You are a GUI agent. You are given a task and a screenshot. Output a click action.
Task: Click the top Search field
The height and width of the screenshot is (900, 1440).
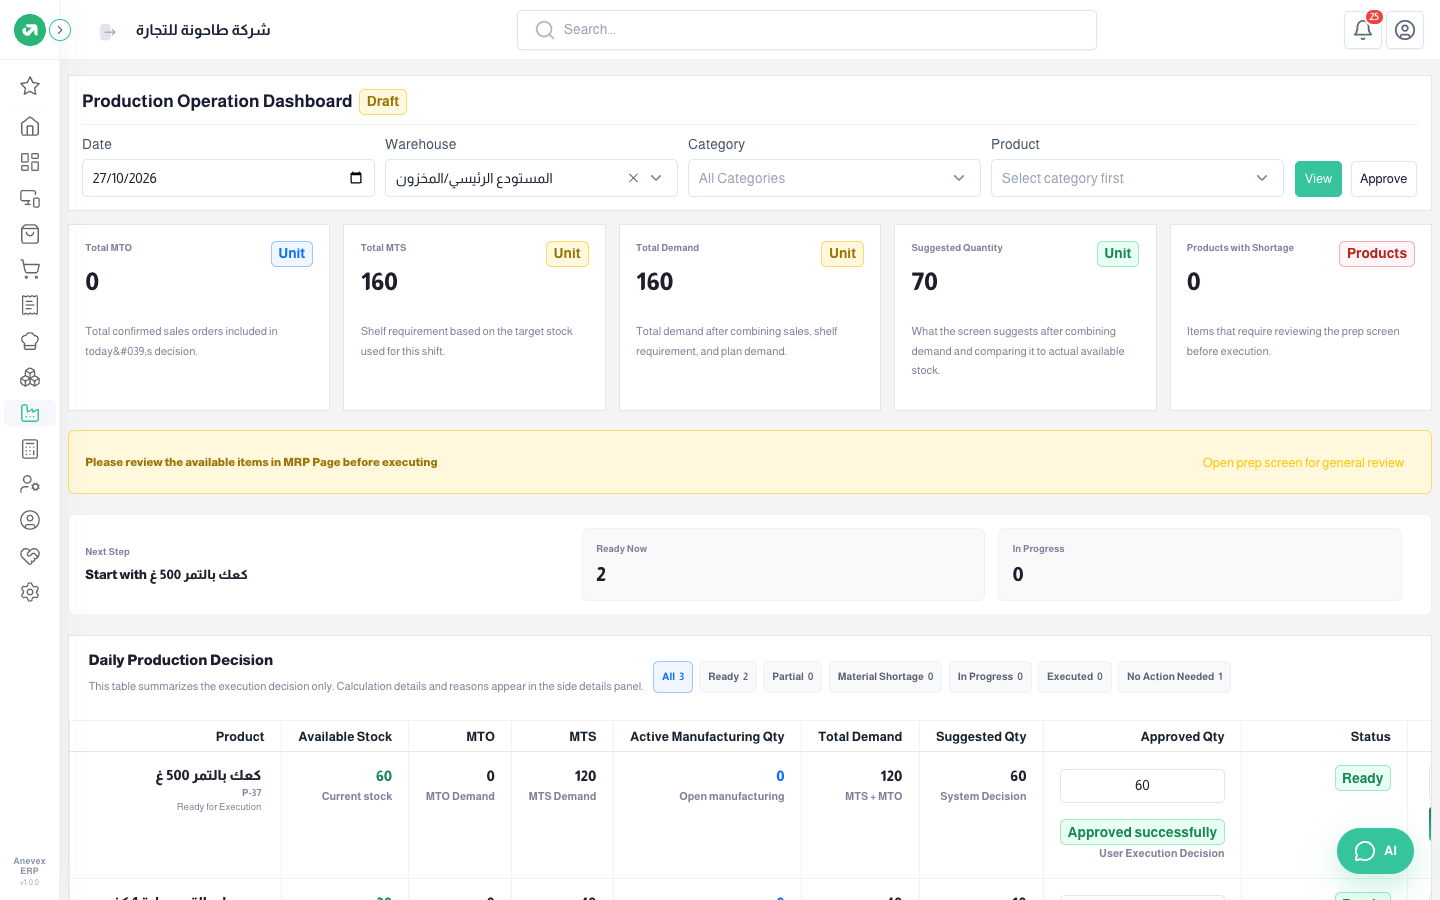click(x=807, y=30)
